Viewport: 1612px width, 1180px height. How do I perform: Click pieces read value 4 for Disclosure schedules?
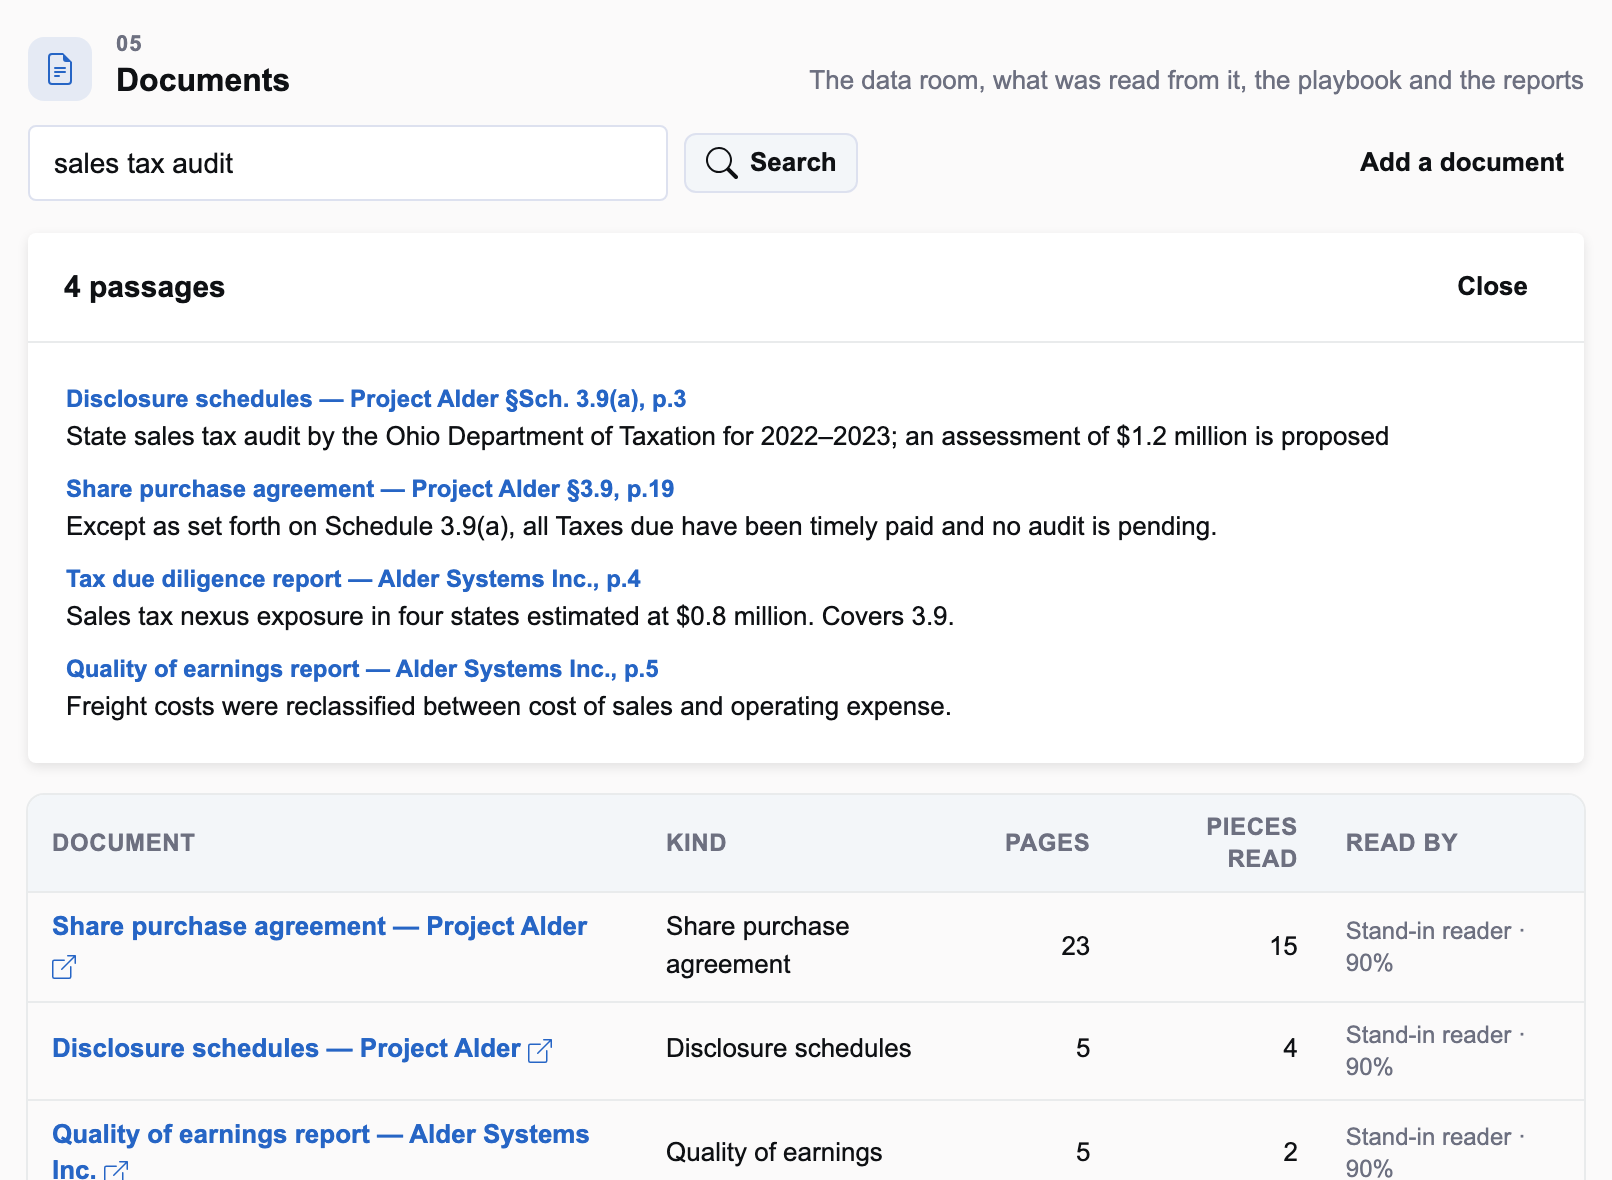tap(1290, 1049)
